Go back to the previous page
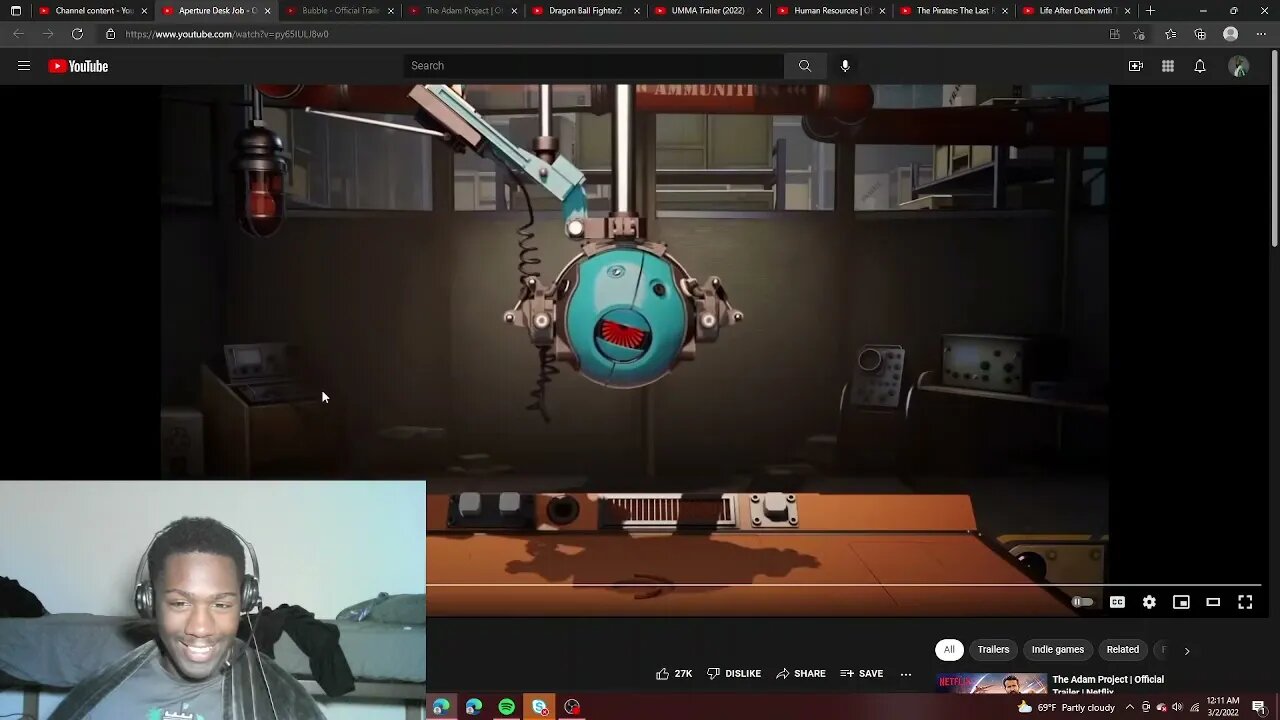Screen dimensions: 1280x720 click(x=18, y=34)
